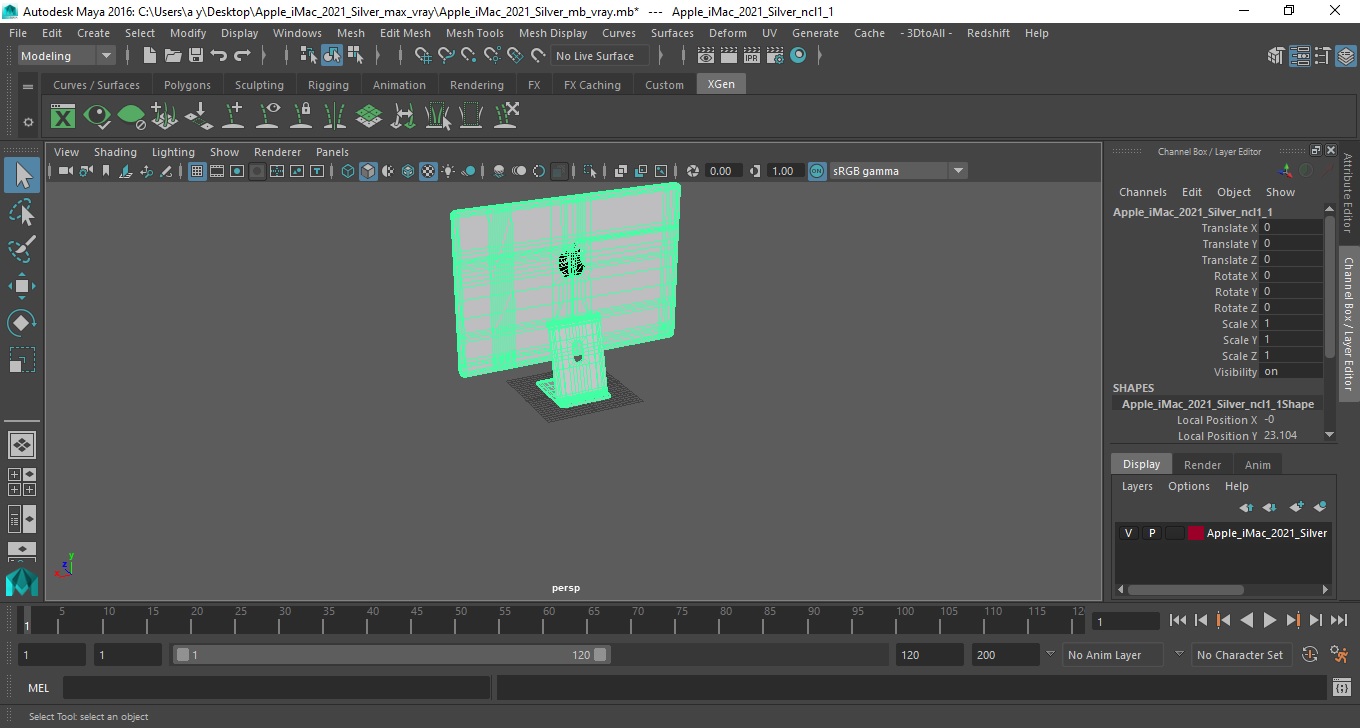Select the Apple_iMac_2021_Silver layer name

point(1267,533)
